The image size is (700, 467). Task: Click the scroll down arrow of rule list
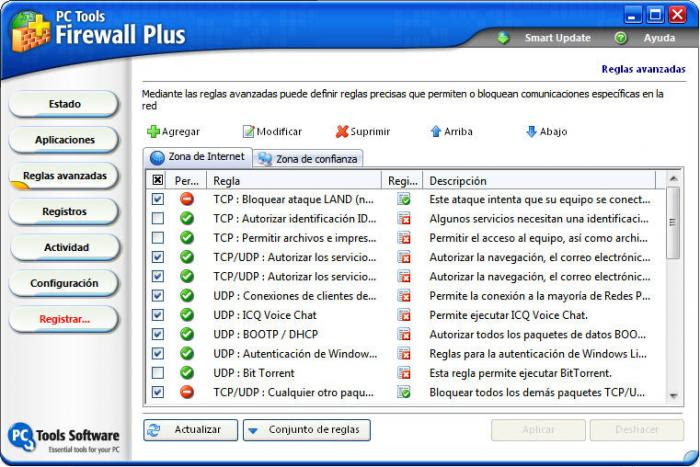tap(673, 396)
